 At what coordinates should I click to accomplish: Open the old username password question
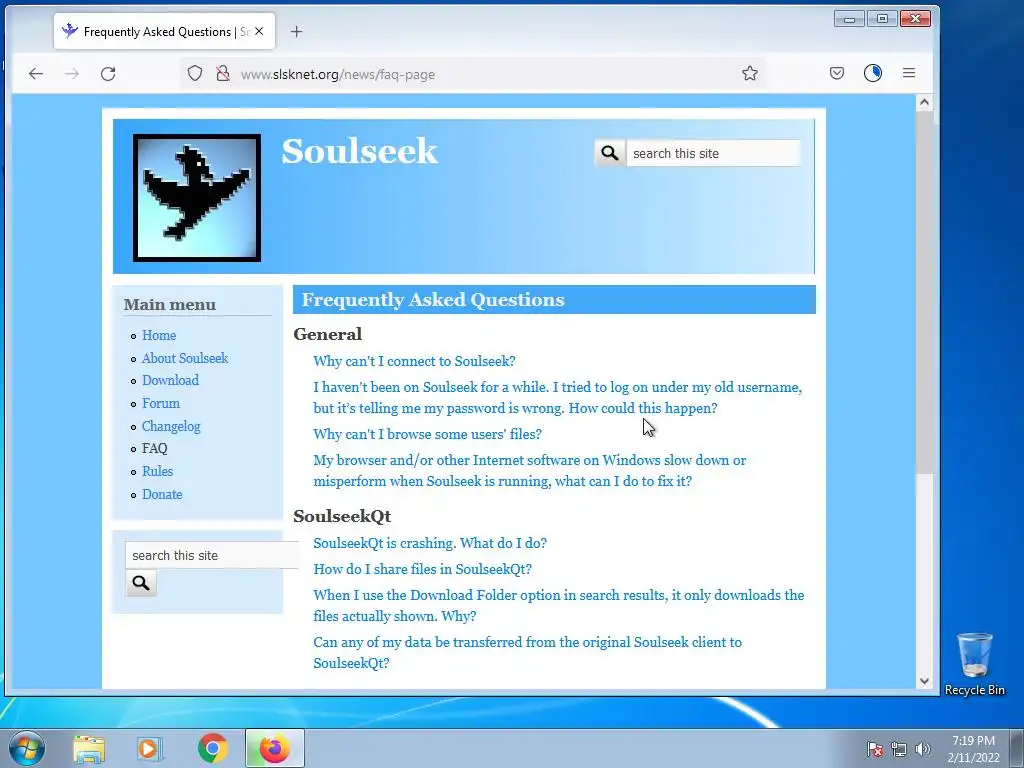click(x=557, y=398)
